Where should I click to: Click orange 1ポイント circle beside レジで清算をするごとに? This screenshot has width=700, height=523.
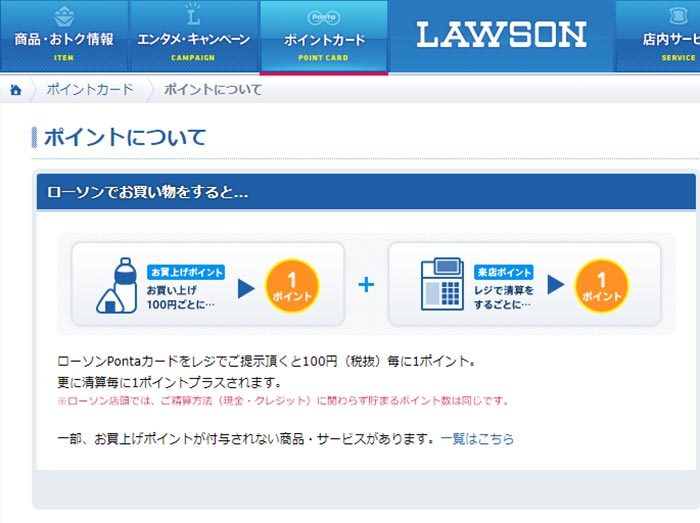point(602,286)
